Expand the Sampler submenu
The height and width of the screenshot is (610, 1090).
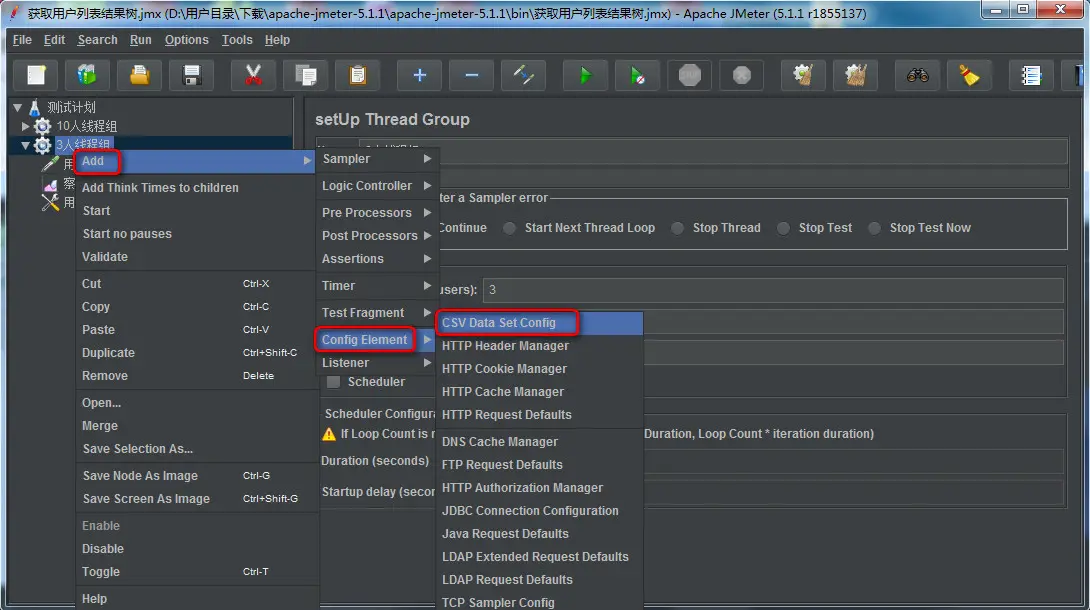coord(376,158)
